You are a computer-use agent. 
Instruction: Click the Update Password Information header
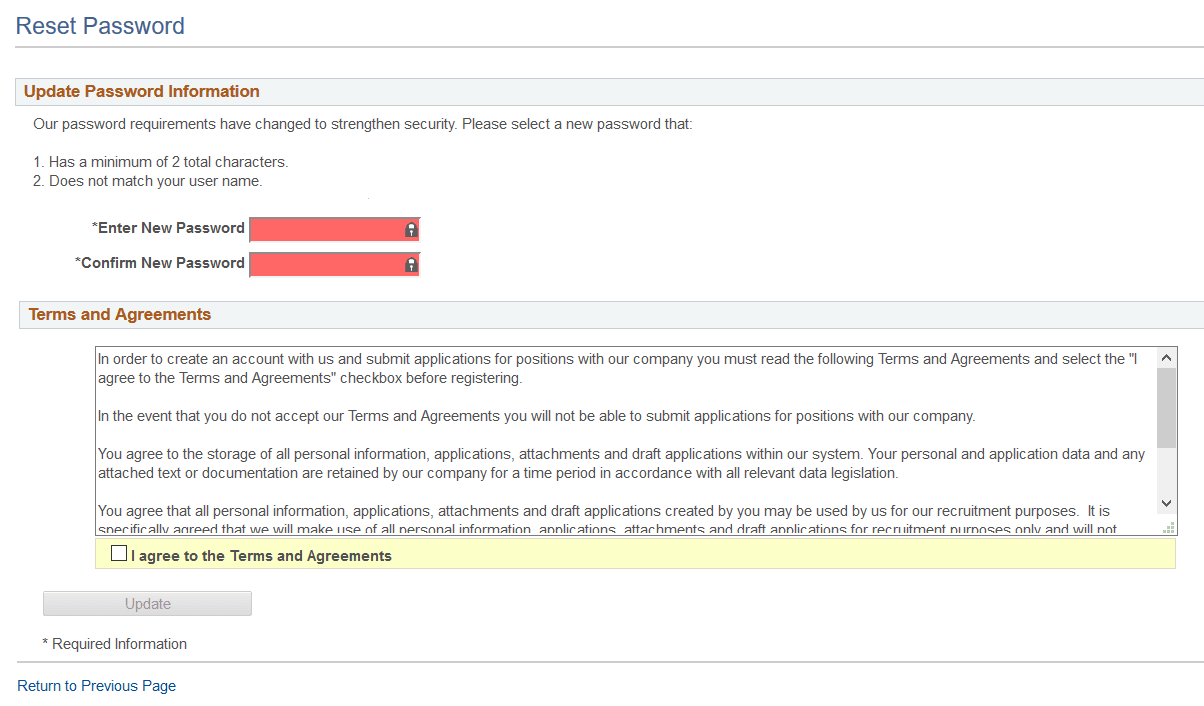[x=141, y=91]
